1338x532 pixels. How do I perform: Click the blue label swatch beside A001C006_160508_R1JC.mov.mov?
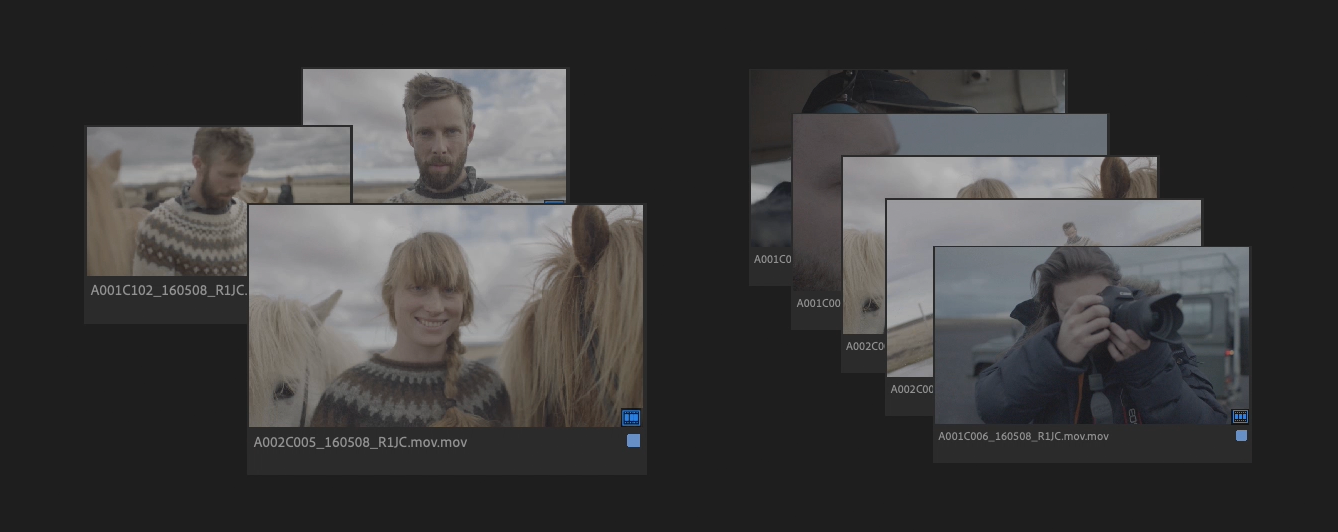[x=1241, y=436]
